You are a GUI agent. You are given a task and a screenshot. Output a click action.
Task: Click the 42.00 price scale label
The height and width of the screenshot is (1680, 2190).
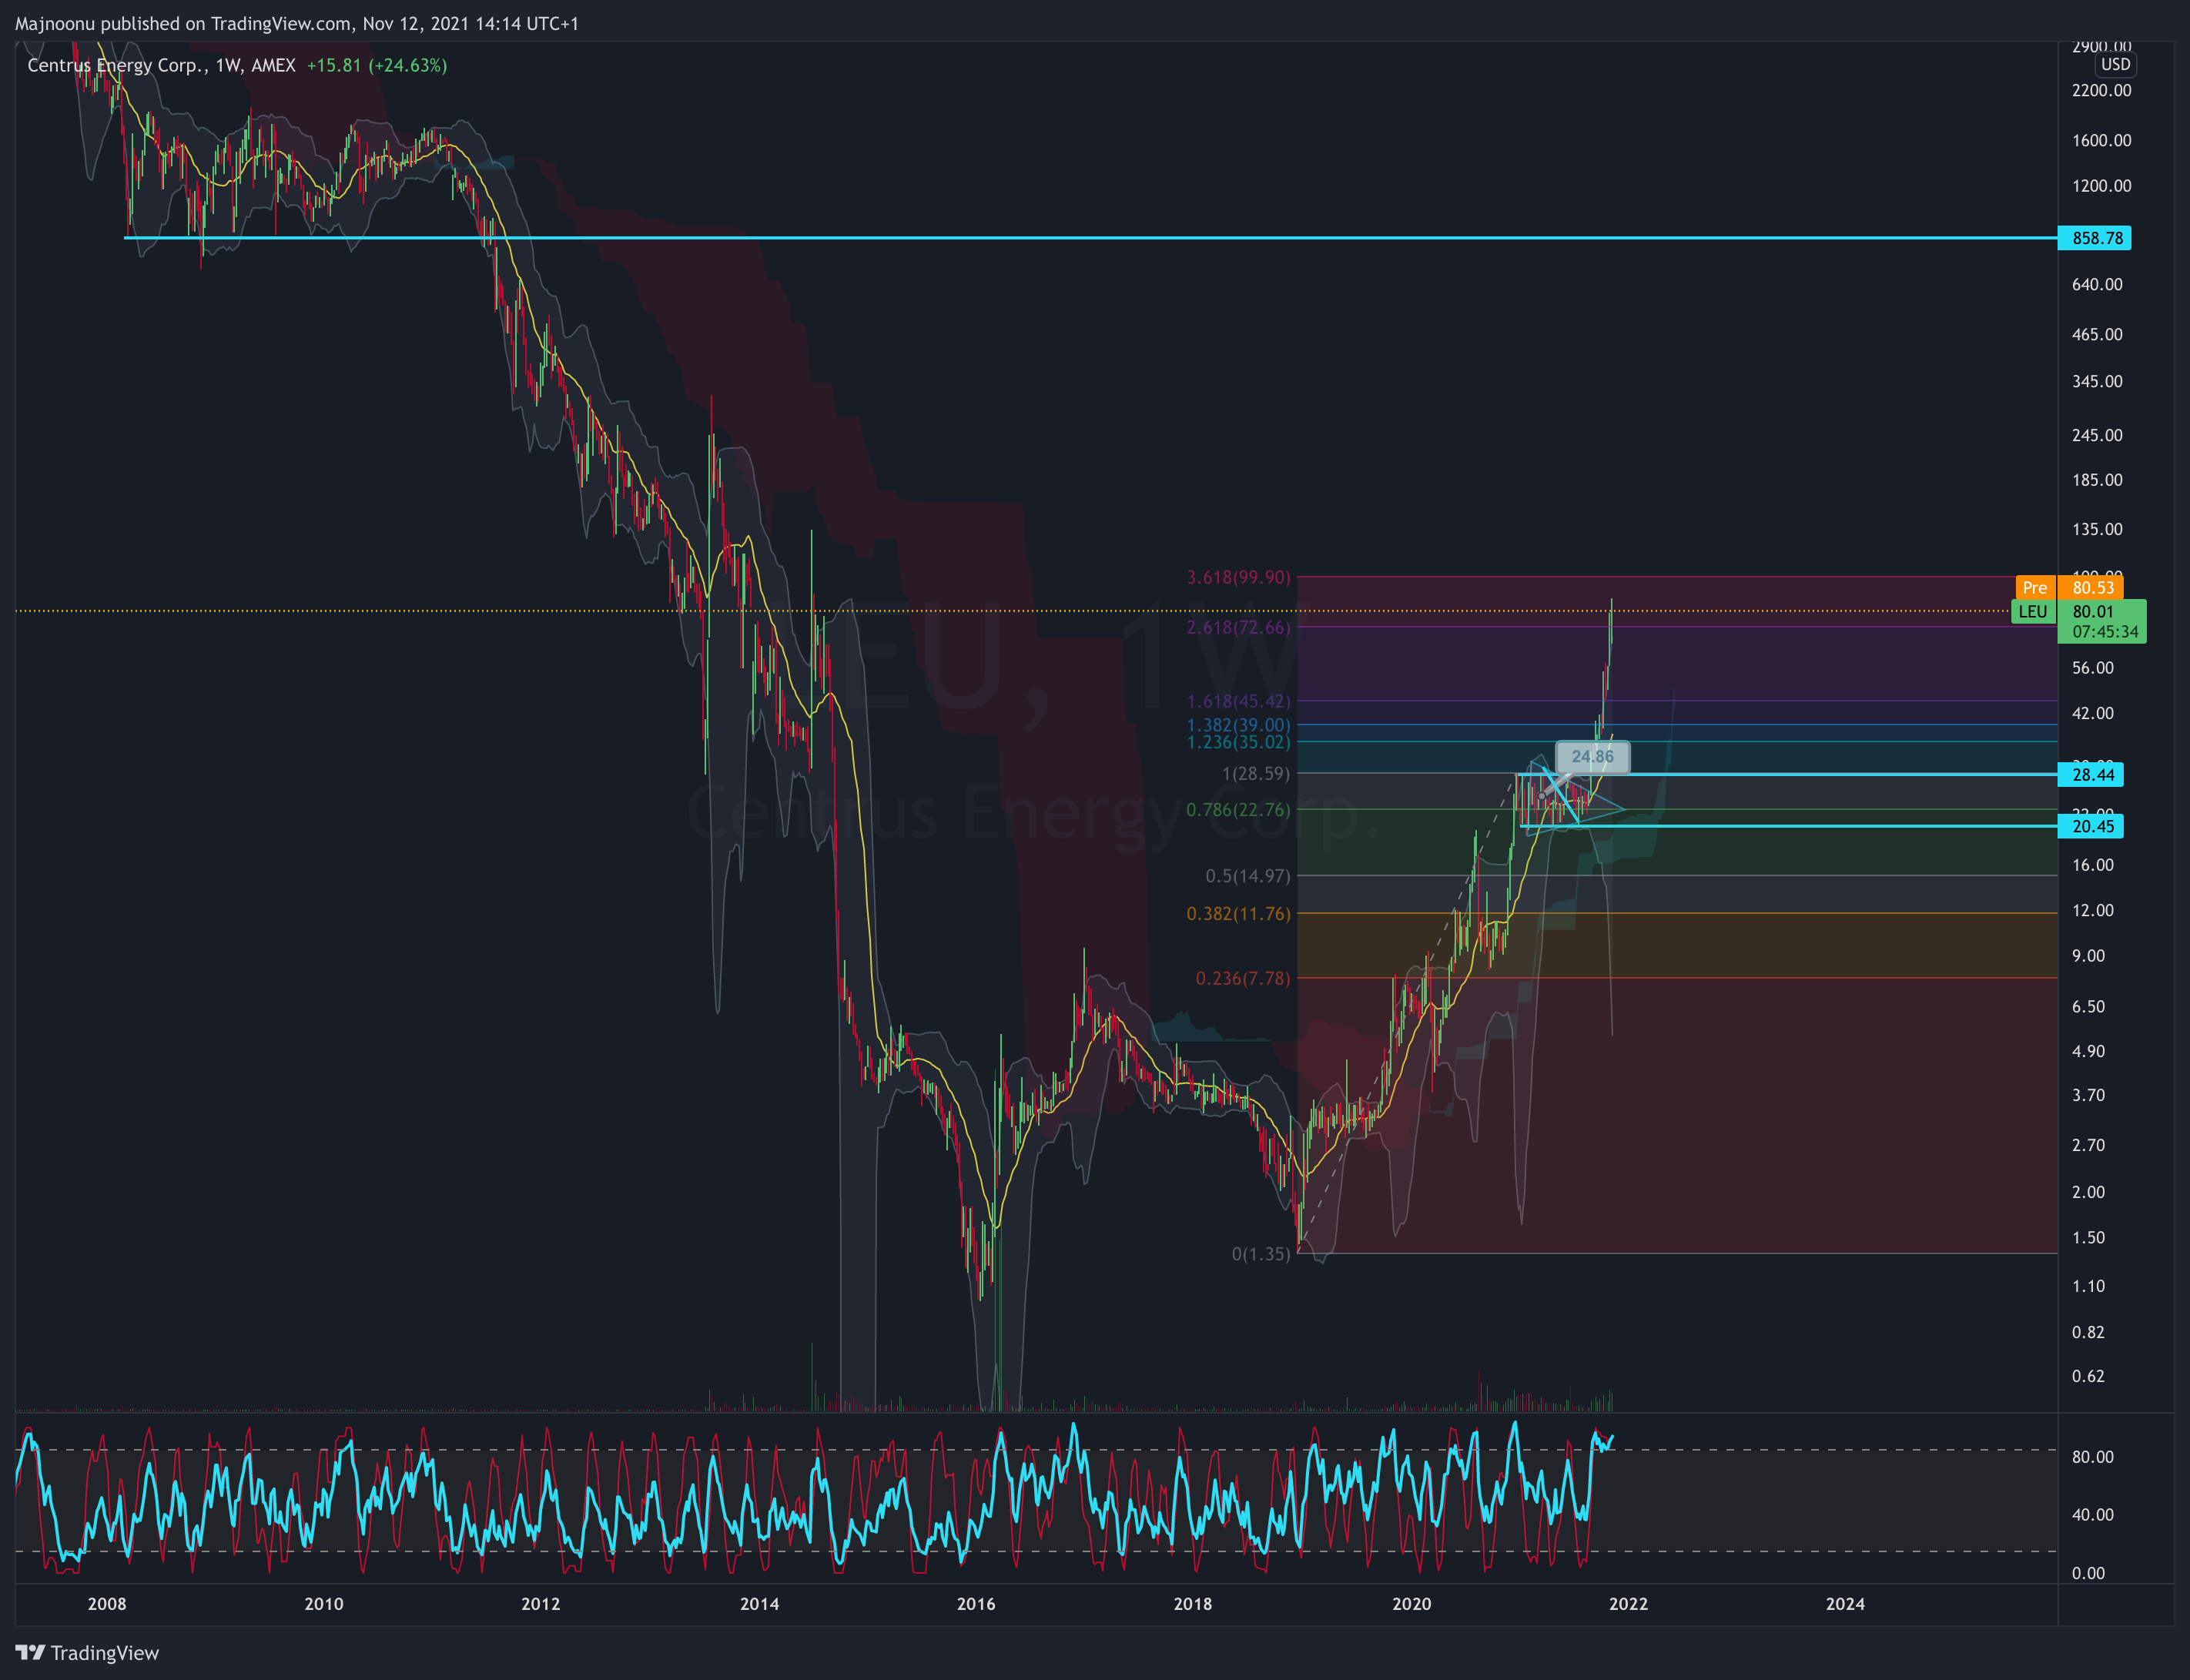pyautogui.click(x=2093, y=713)
